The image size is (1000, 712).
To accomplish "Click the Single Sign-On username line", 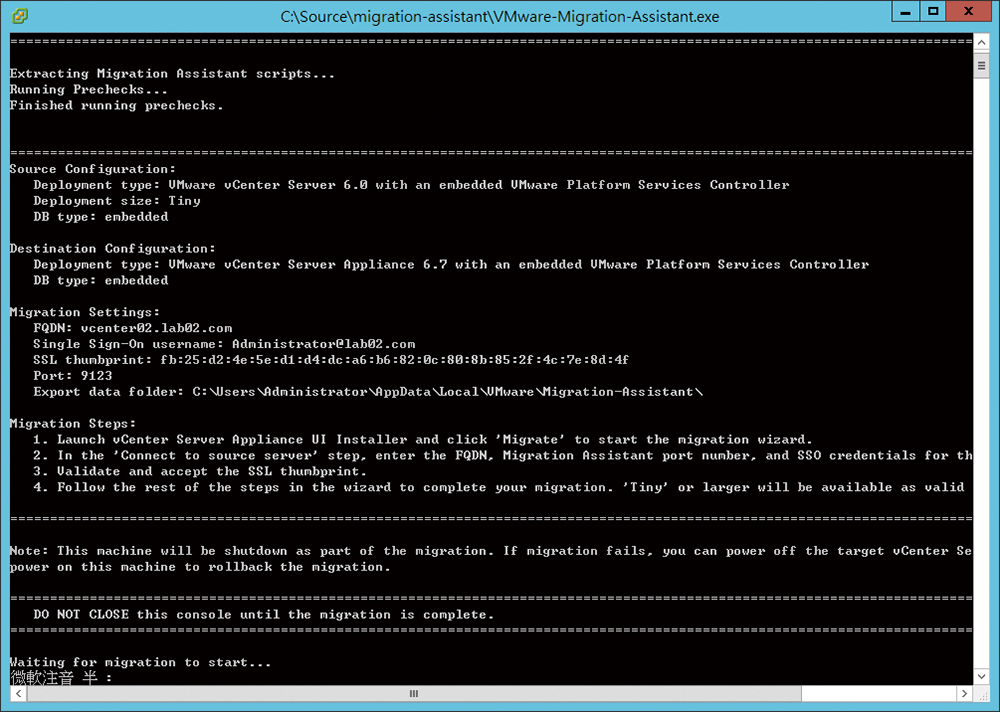I will (224, 344).
